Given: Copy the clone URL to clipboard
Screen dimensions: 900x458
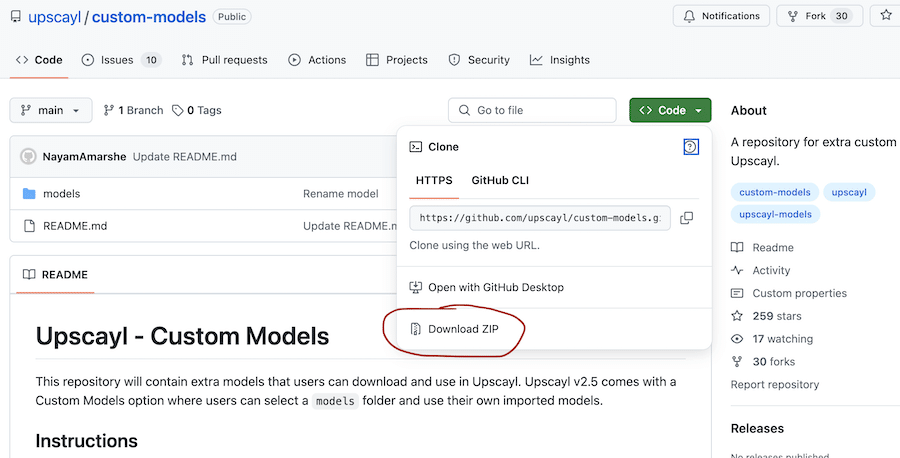Looking at the screenshot, I should [686, 218].
